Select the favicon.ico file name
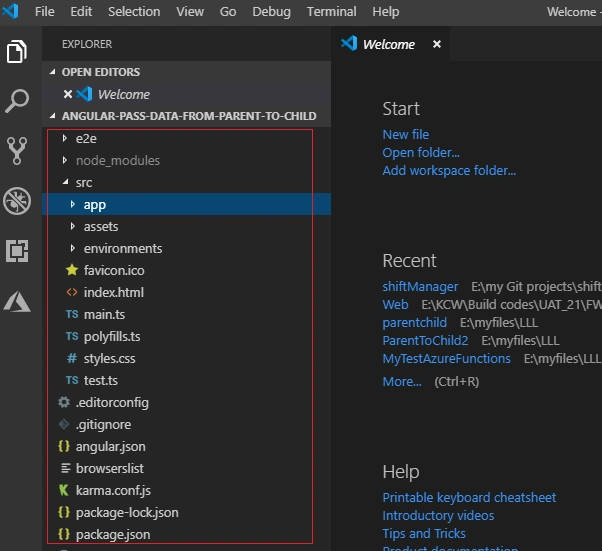Screen dimensions: 602x551 tap(114, 270)
